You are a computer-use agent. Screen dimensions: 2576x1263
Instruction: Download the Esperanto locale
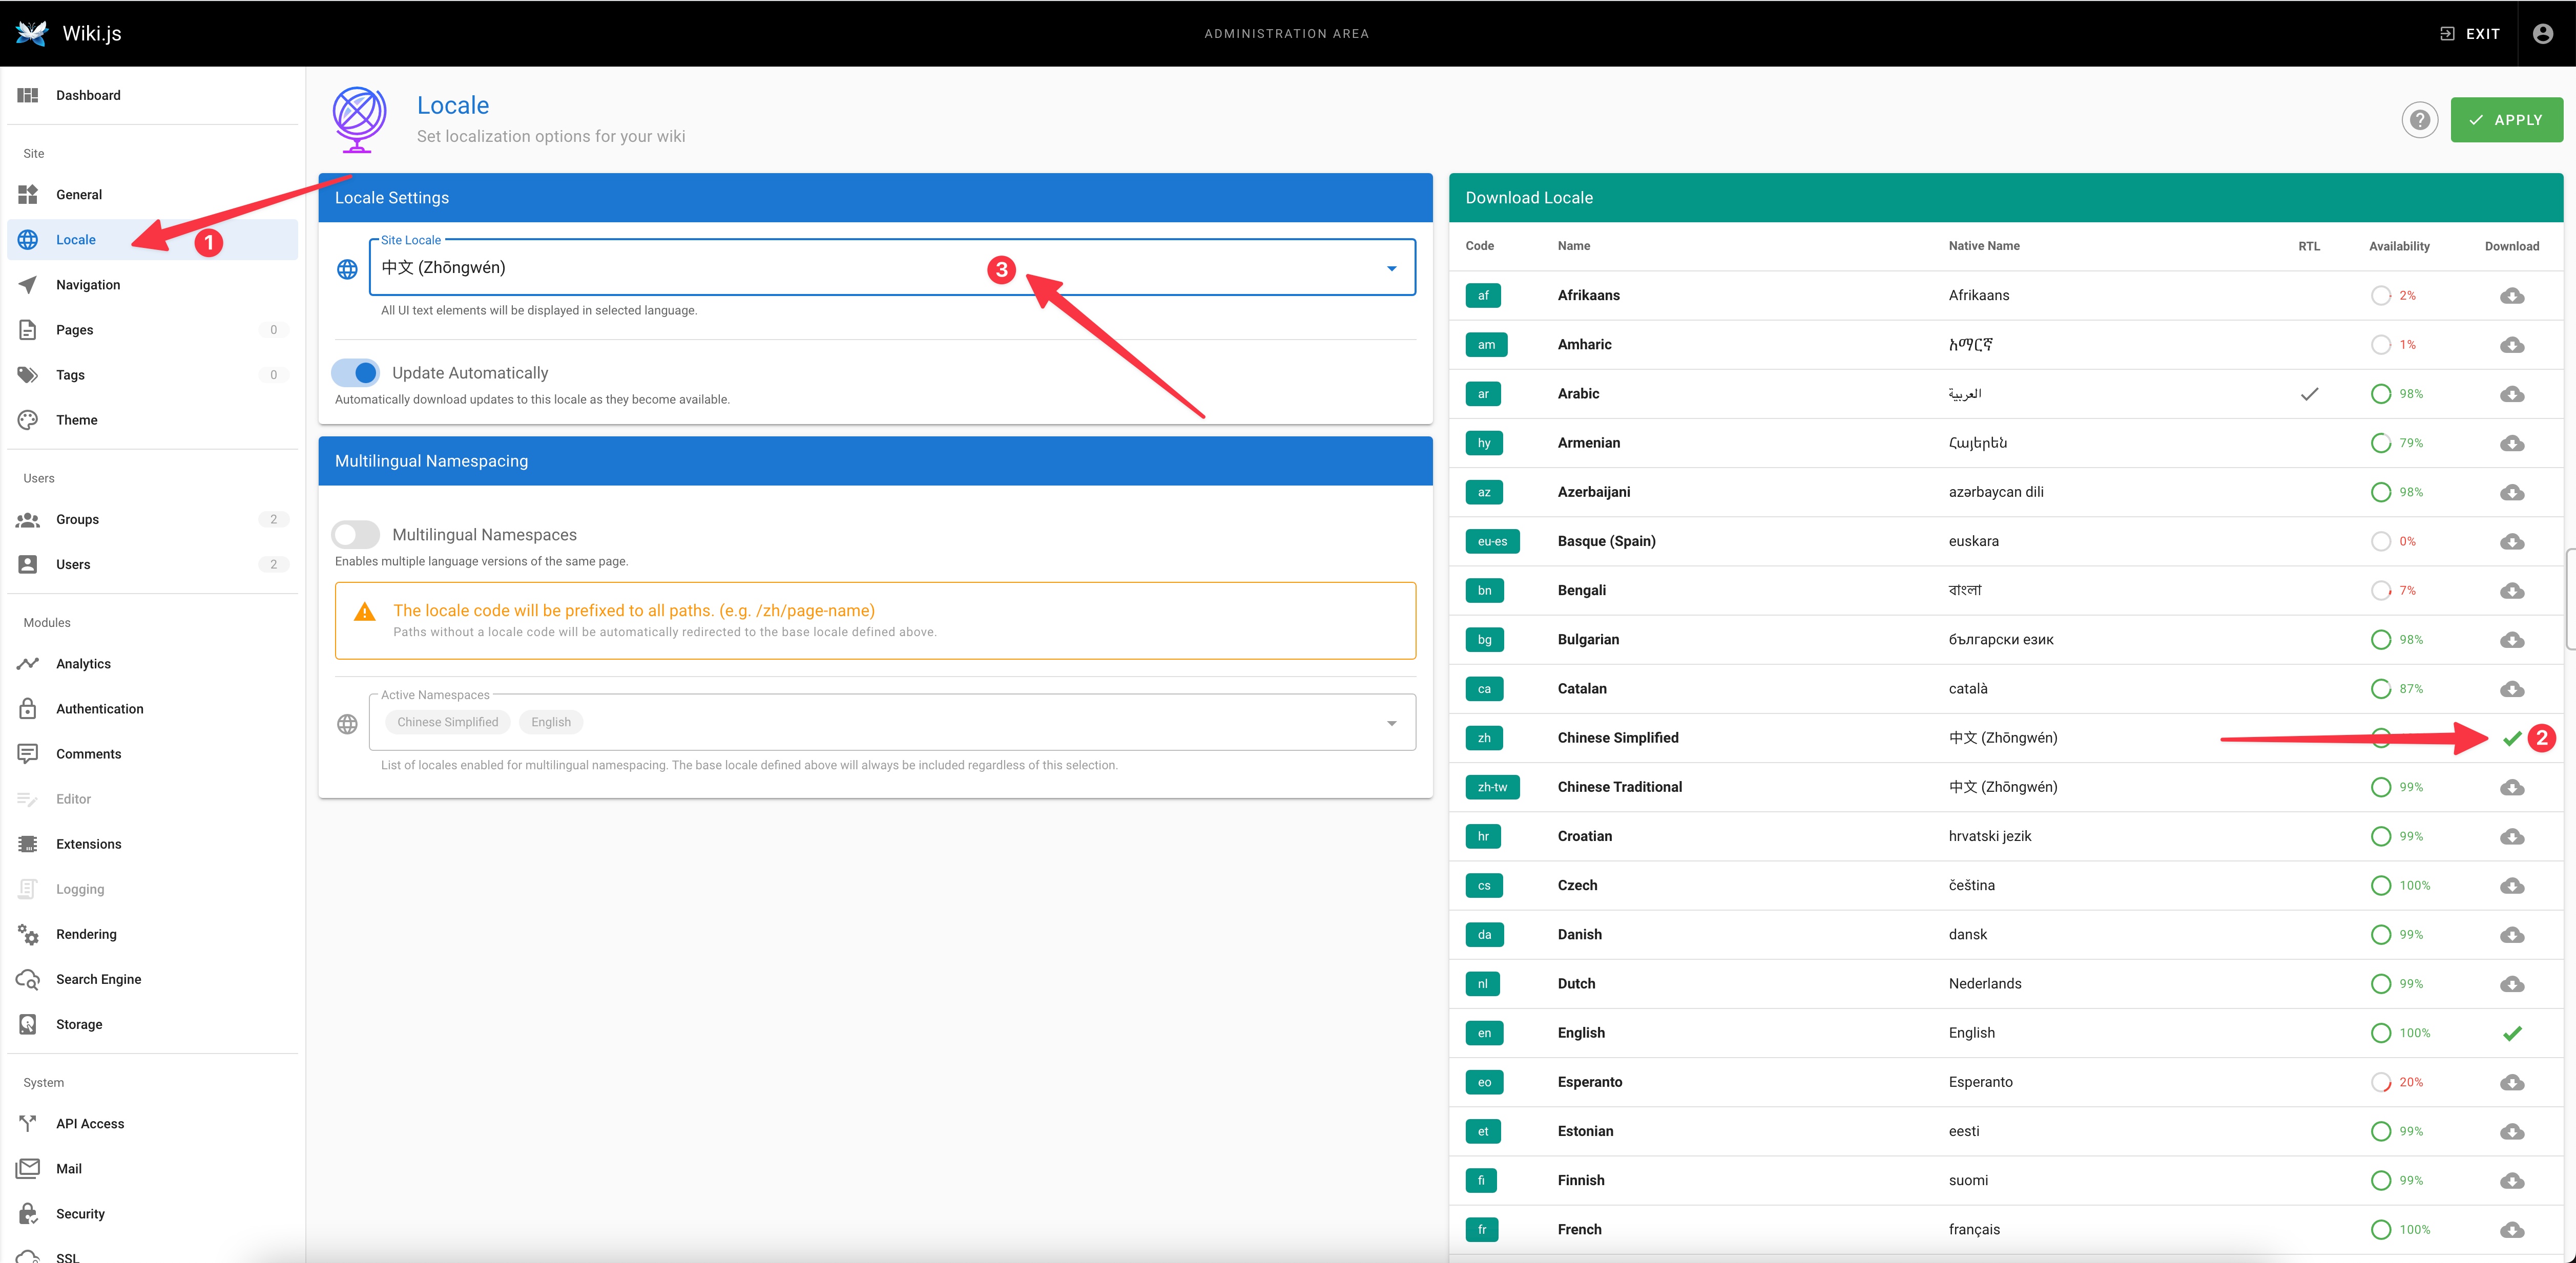(x=2512, y=1082)
